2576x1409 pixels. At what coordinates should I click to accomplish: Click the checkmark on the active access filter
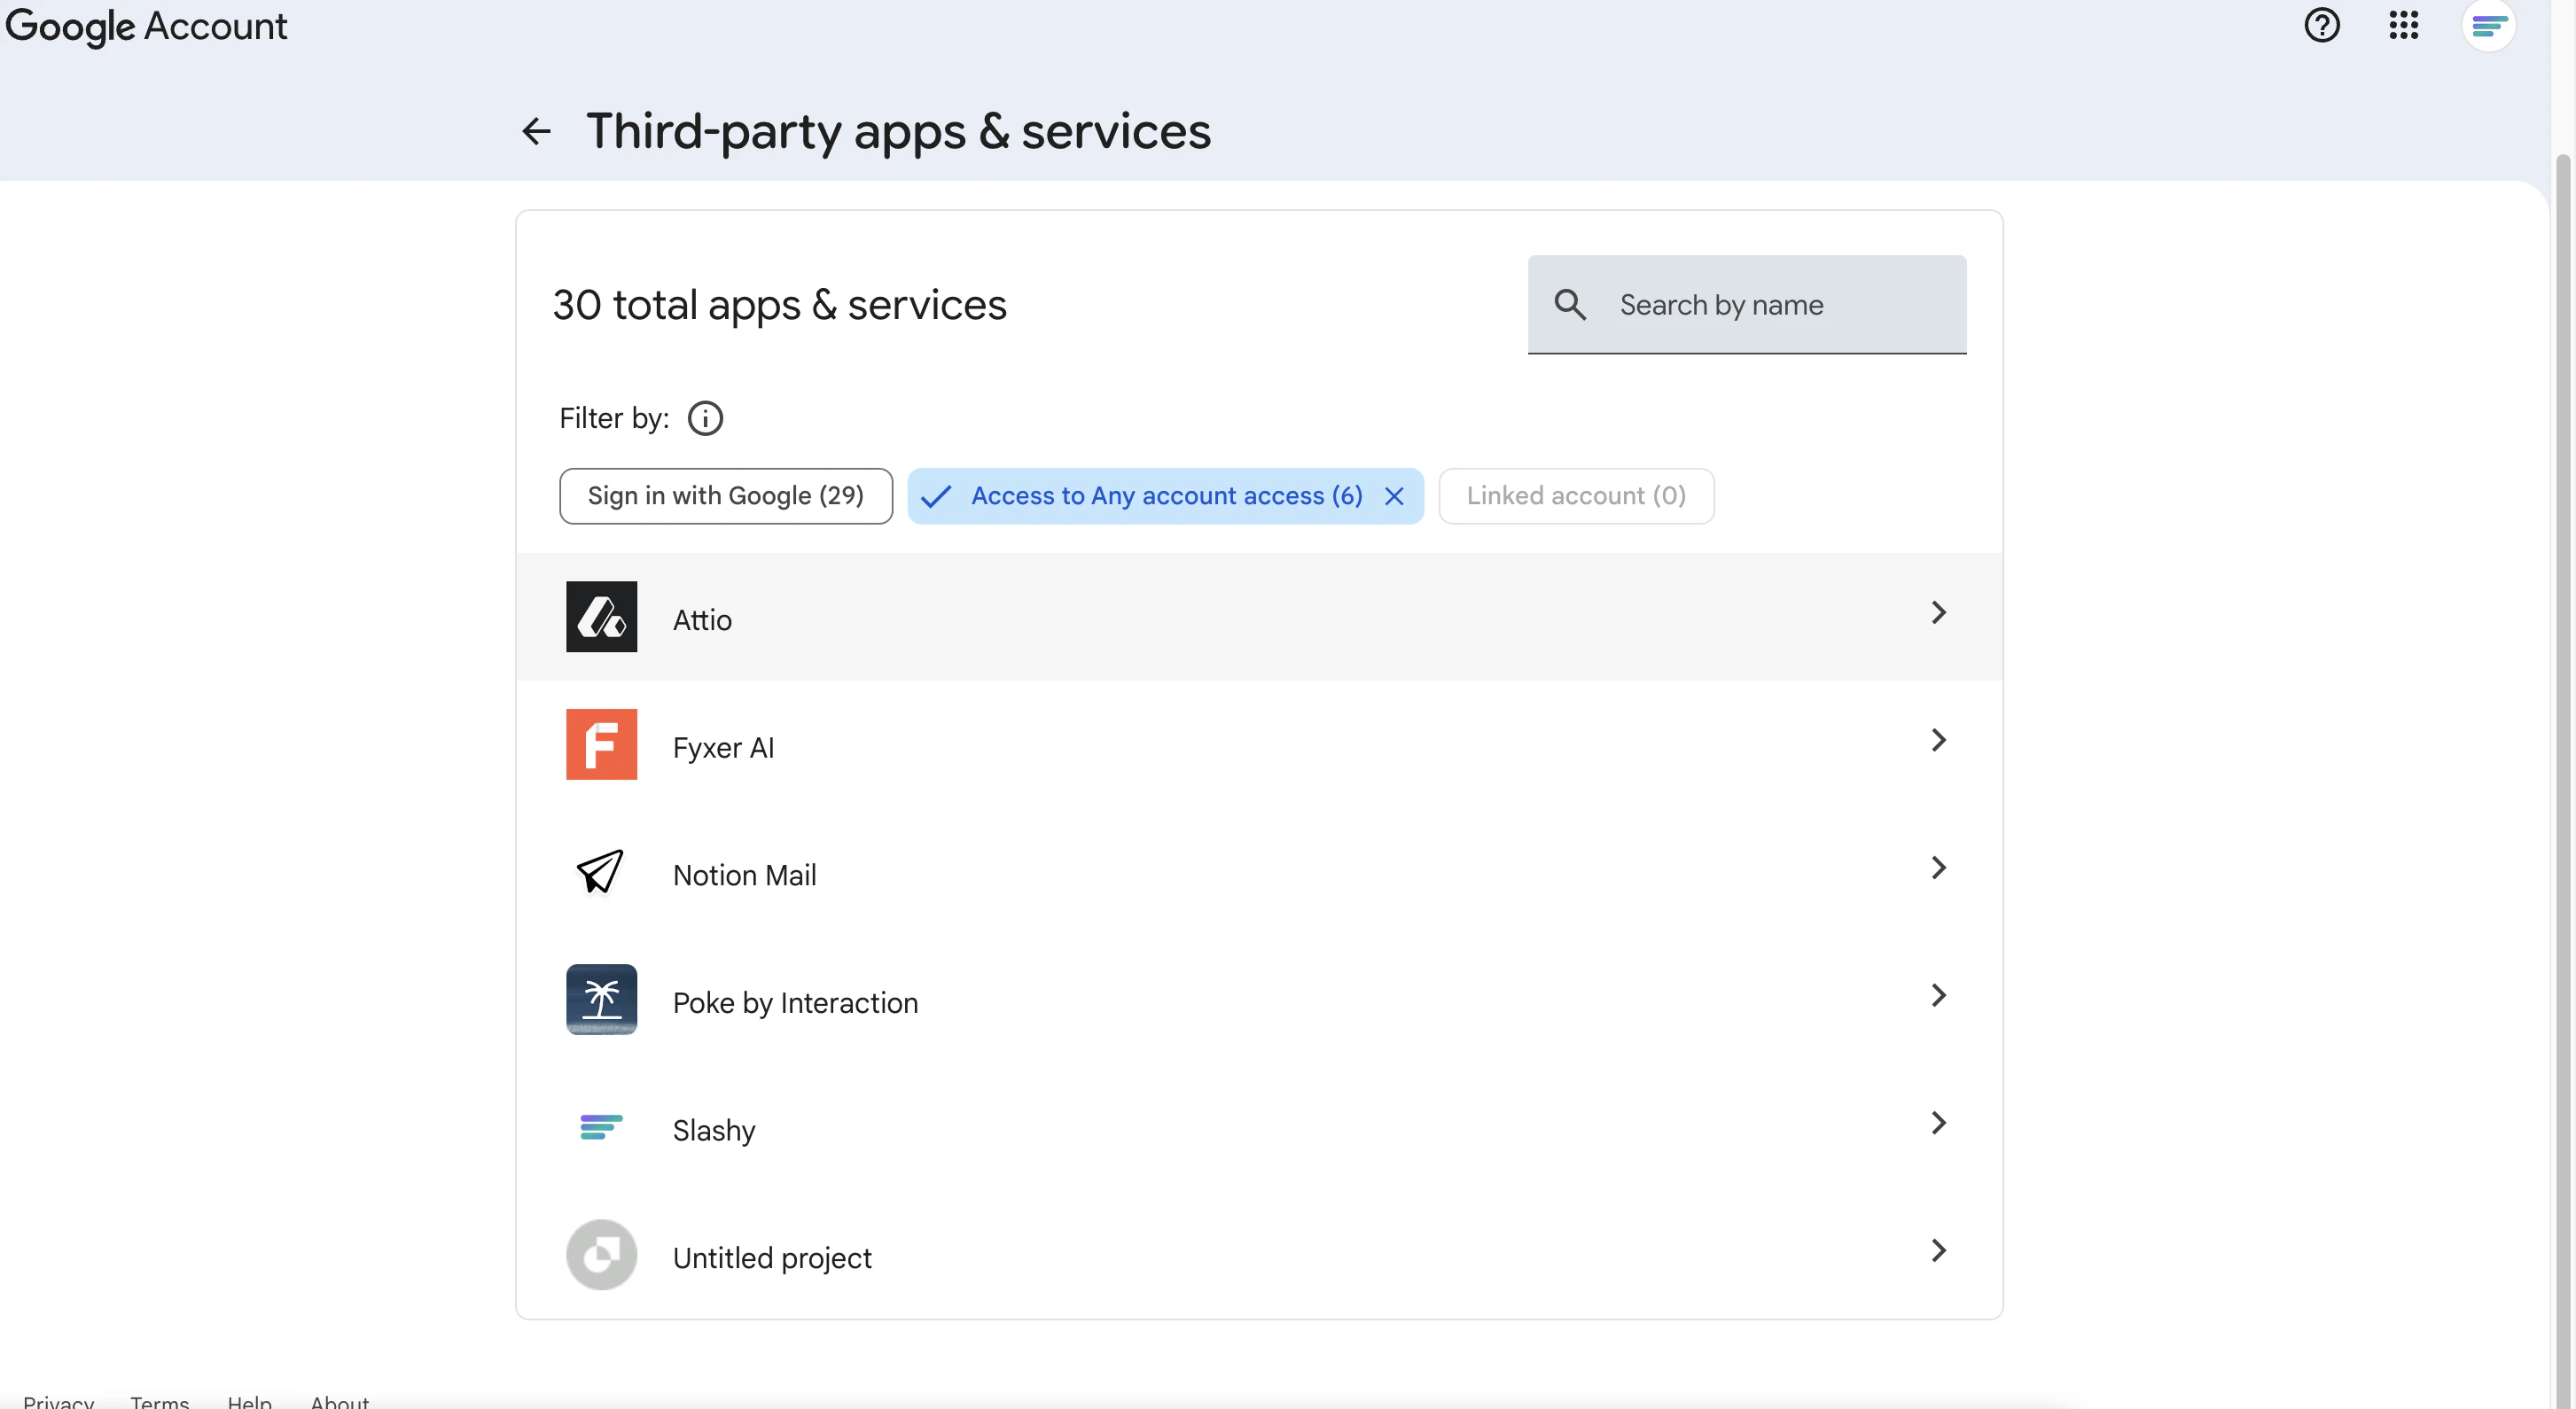936,496
